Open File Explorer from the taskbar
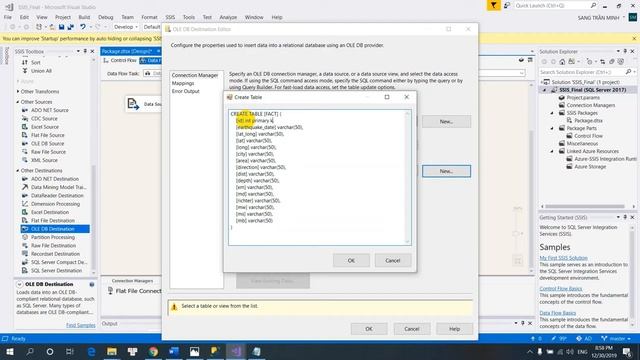The width and height of the screenshot is (640, 360). coord(112,351)
